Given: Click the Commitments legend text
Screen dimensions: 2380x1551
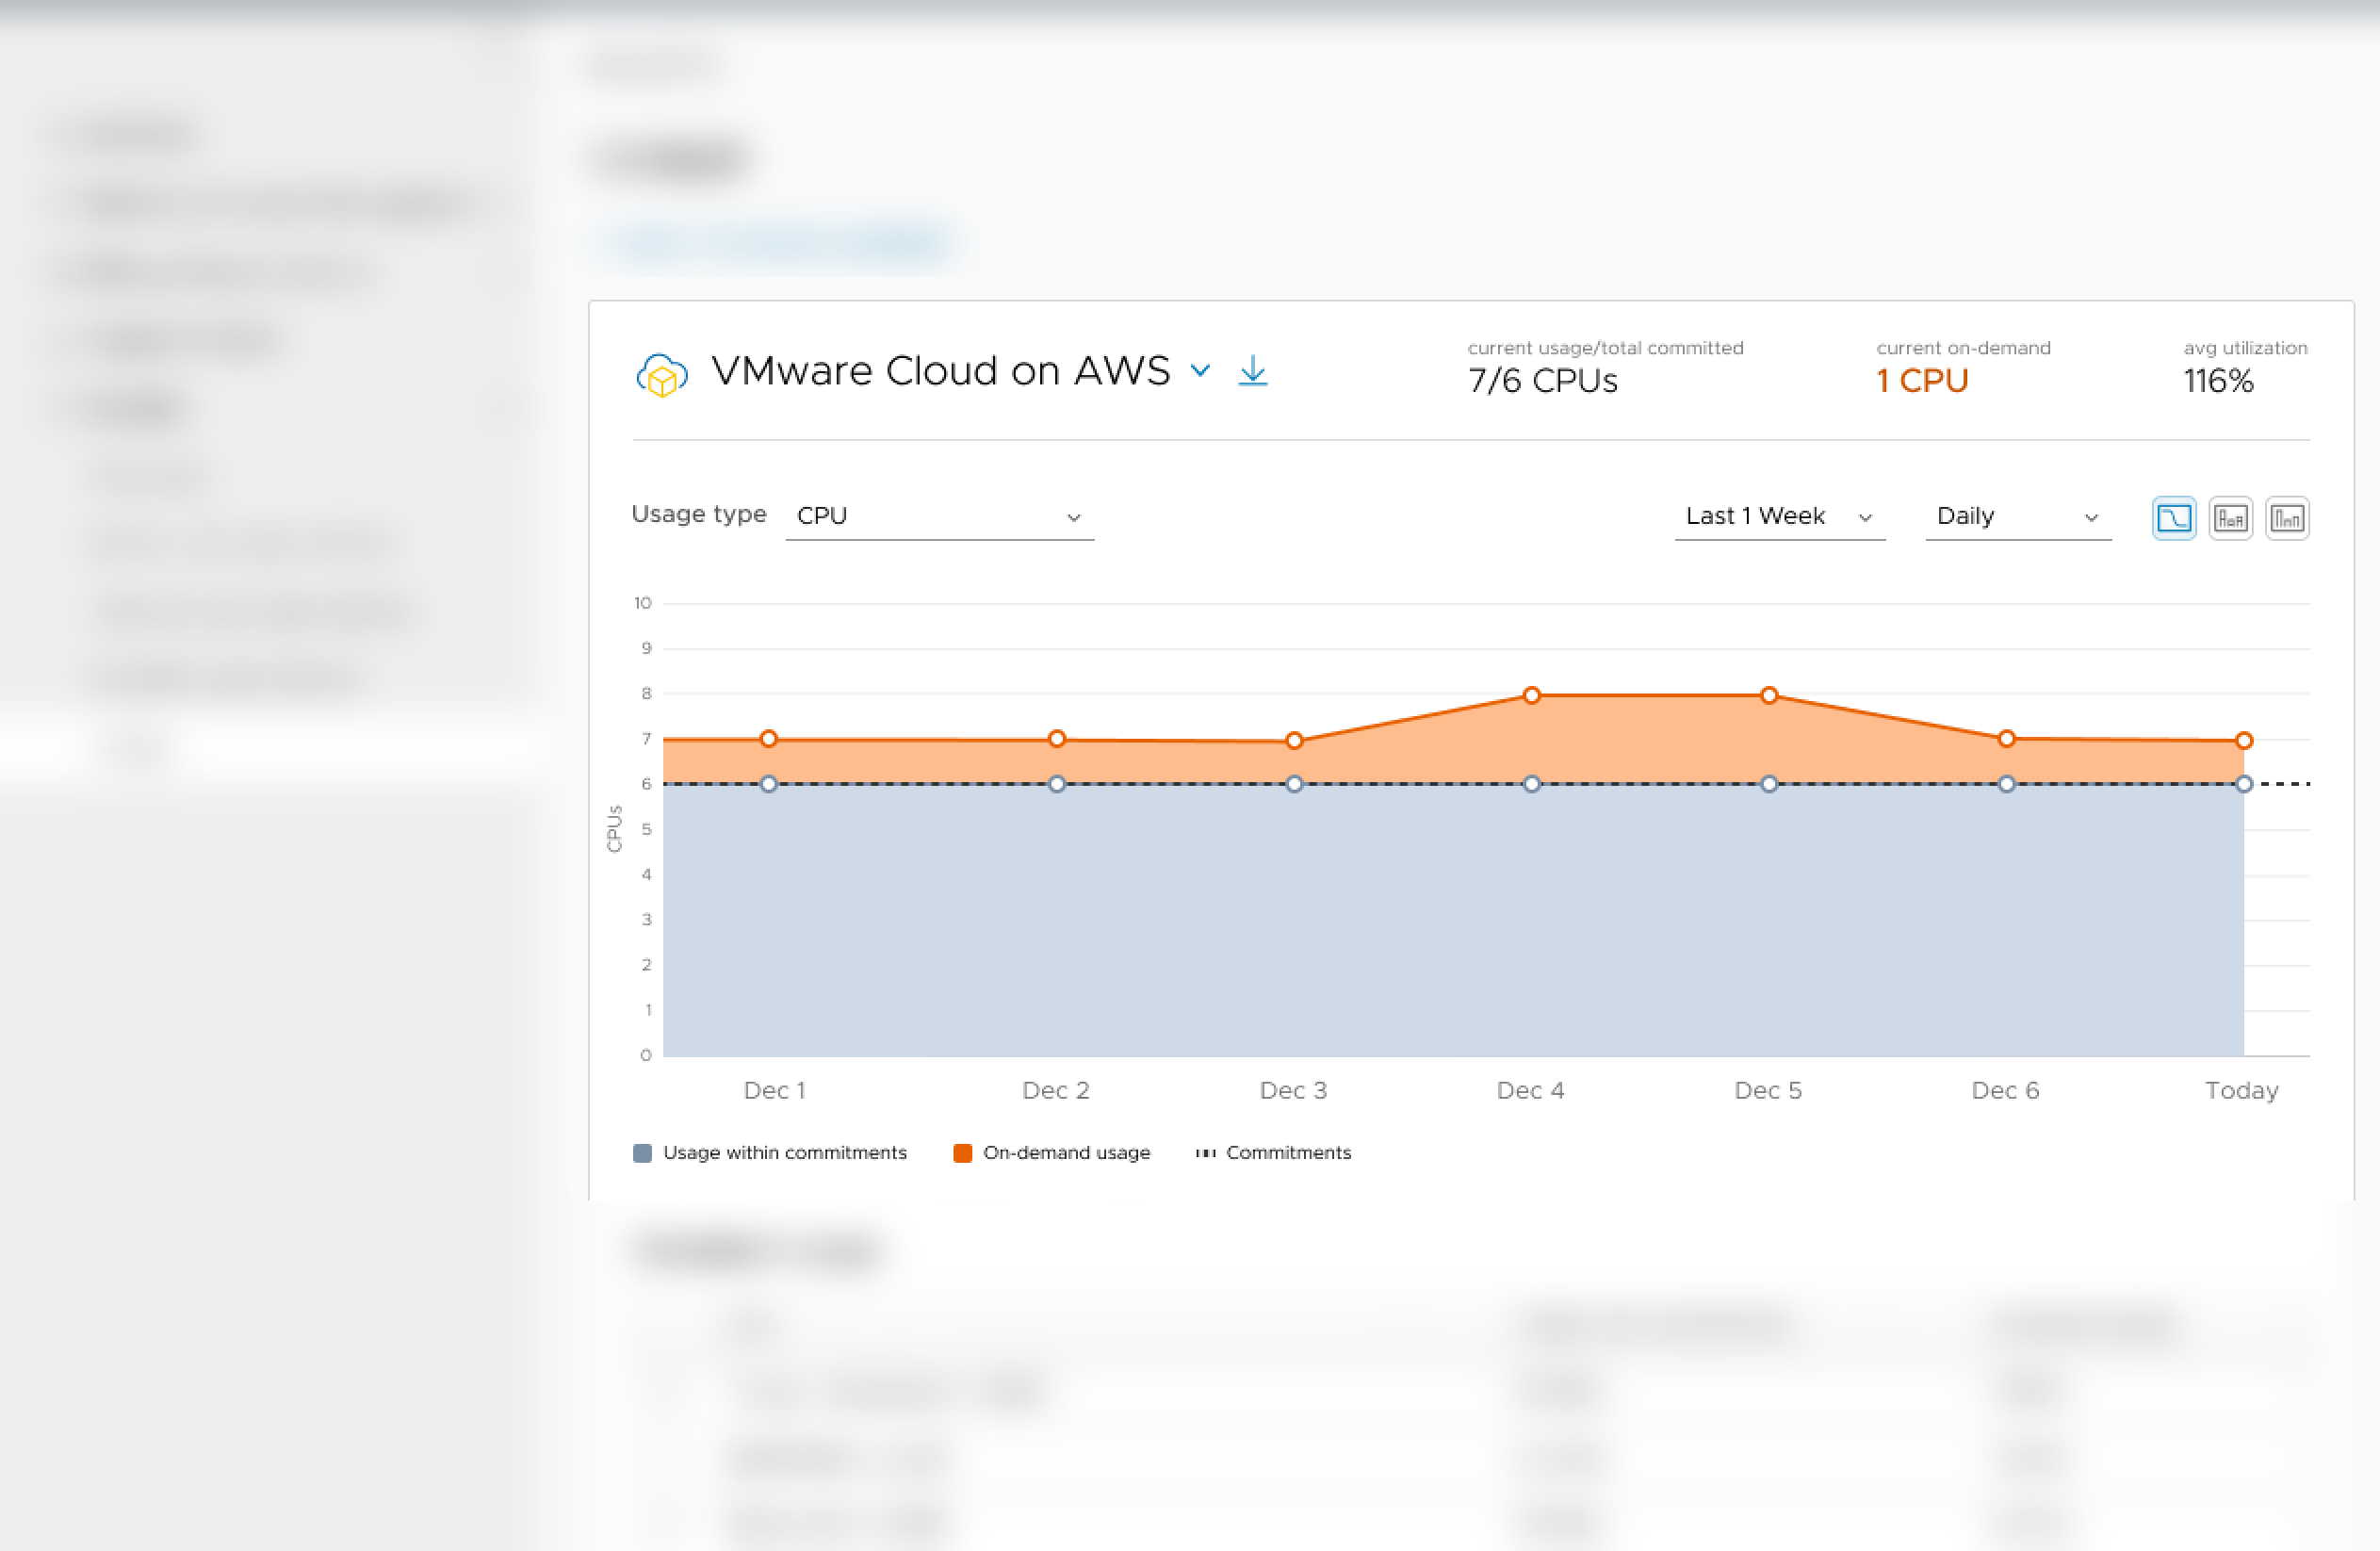Looking at the screenshot, I should [1289, 1153].
